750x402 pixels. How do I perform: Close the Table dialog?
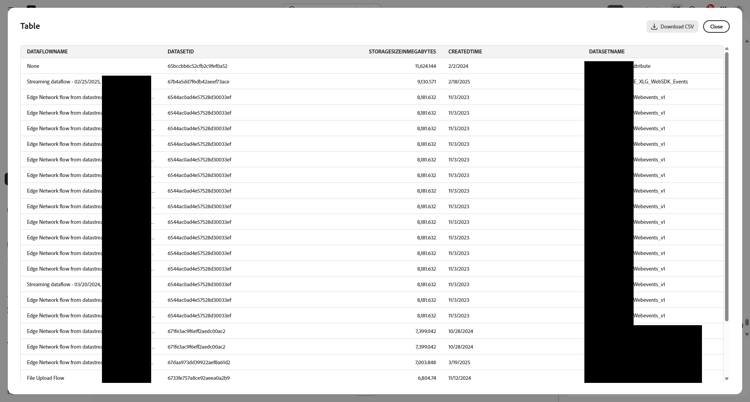[716, 27]
